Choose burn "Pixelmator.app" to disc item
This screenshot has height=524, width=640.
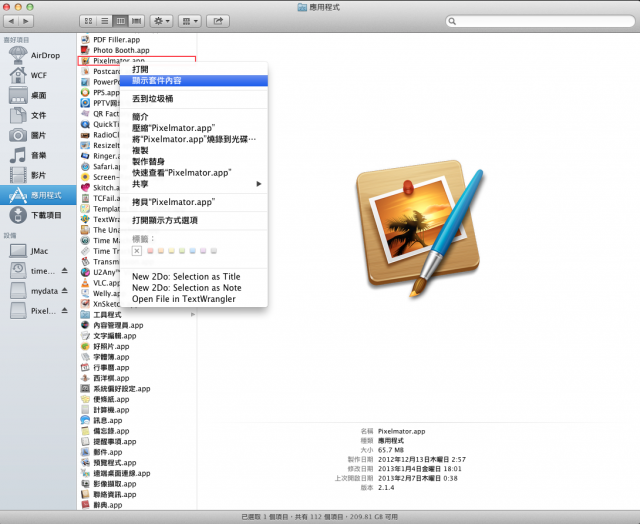pyautogui.click(x=194, y=139)
